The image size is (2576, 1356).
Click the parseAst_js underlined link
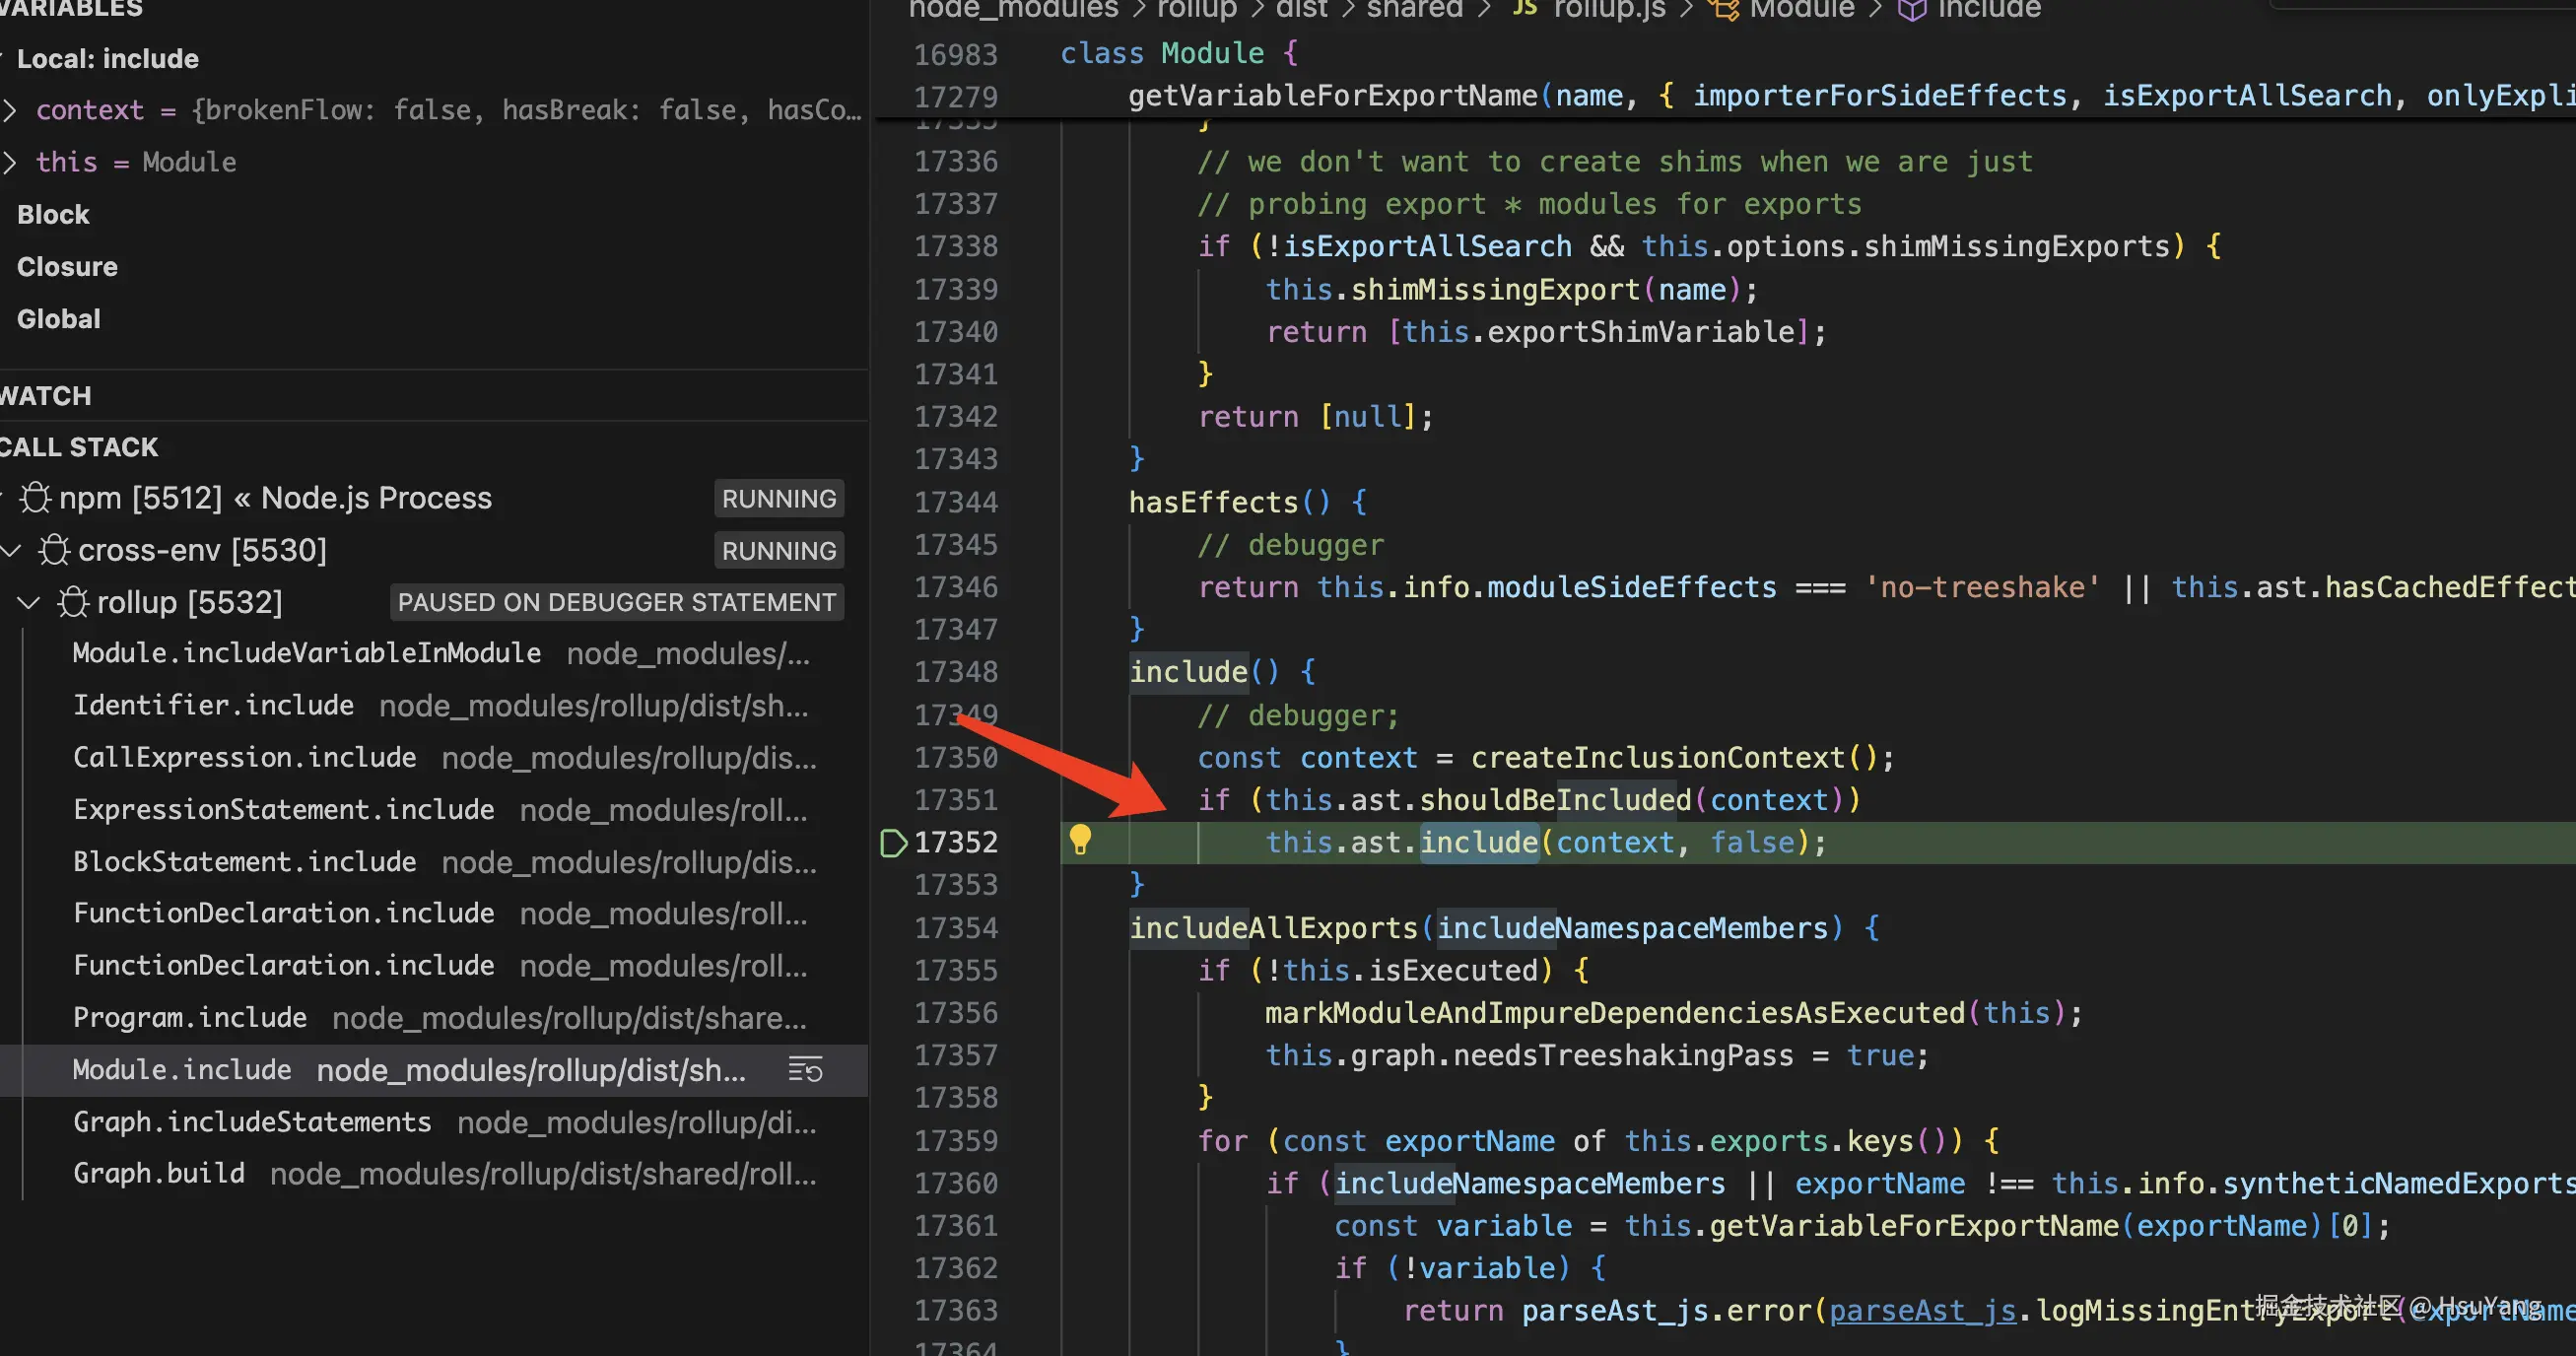pyautogui.click(x=1922, y=1310)
